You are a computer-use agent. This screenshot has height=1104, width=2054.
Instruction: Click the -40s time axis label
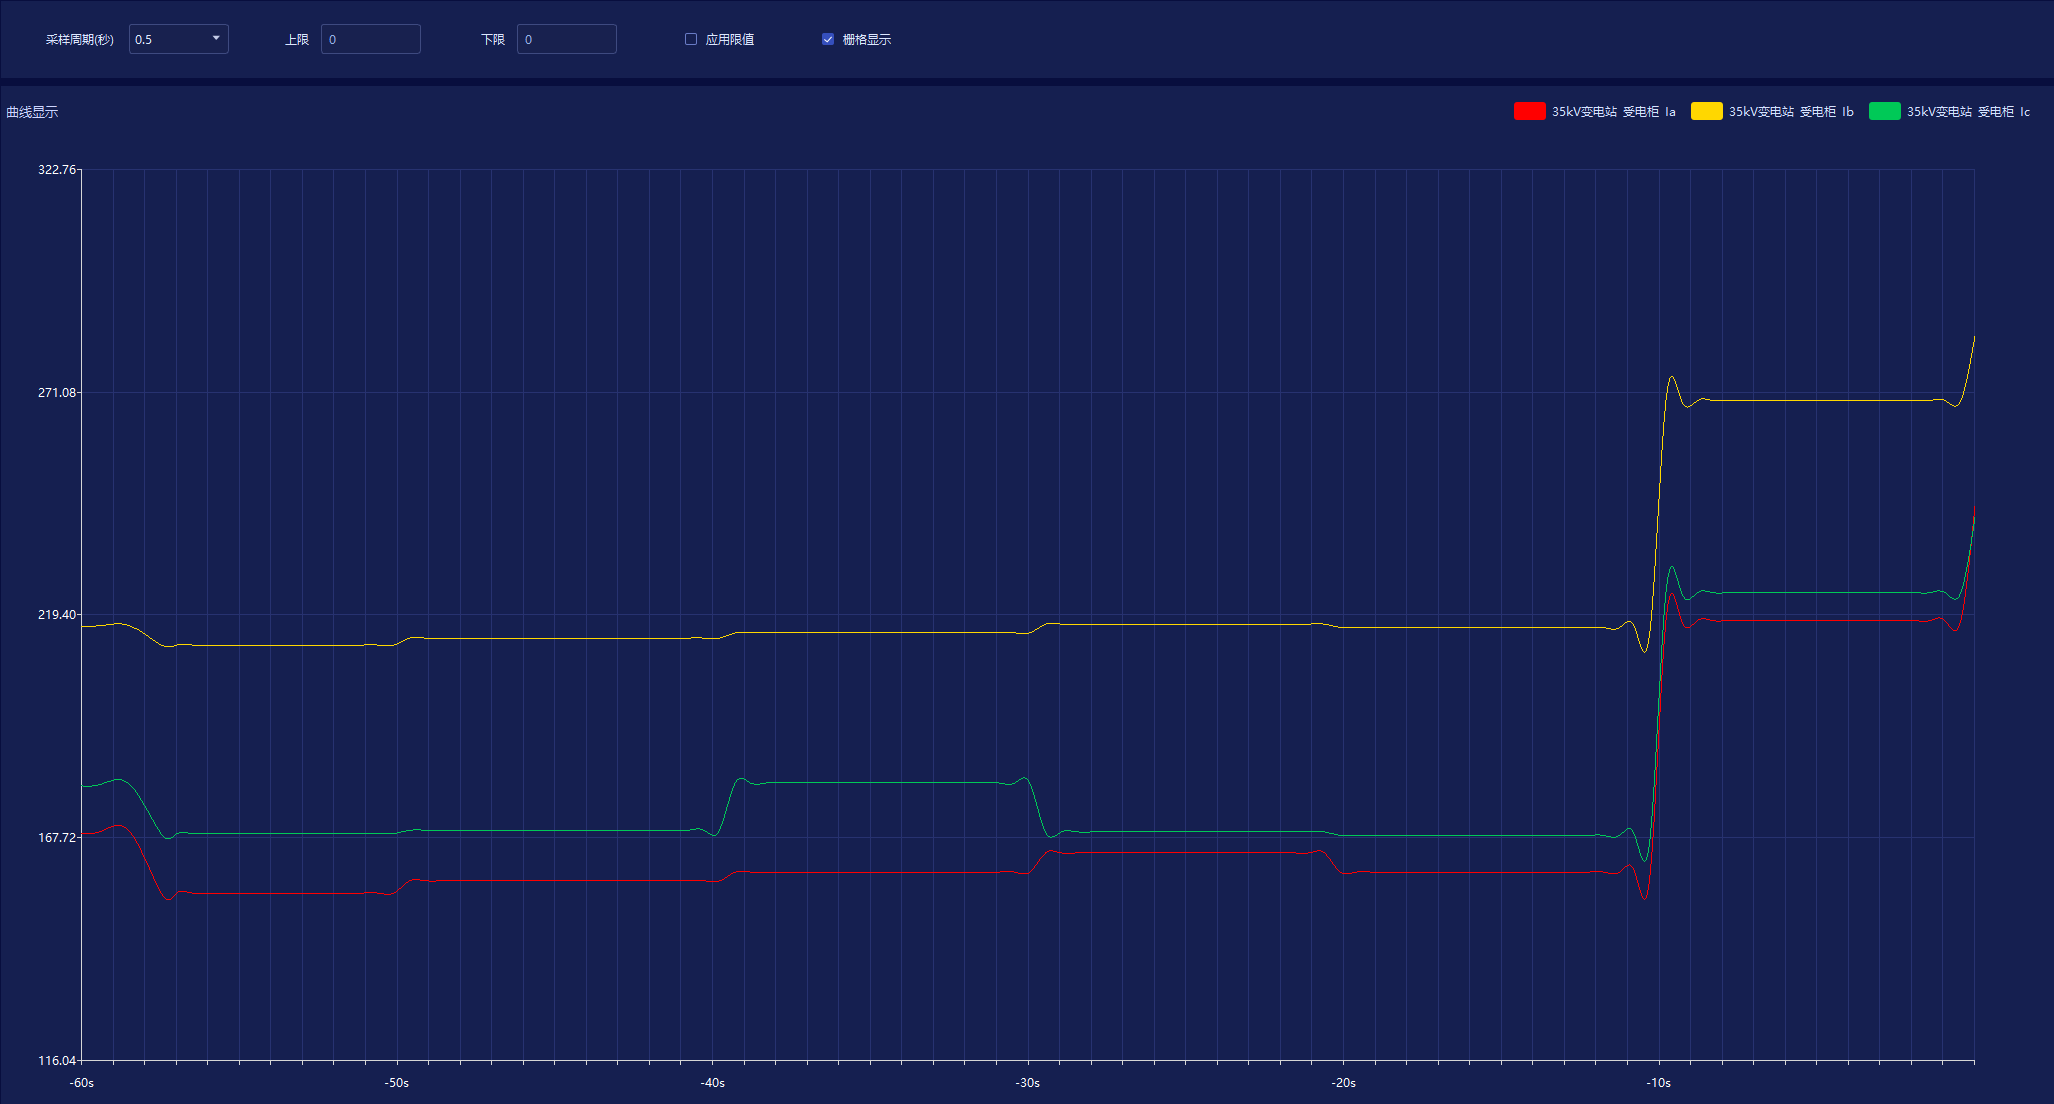(712, 1083)
